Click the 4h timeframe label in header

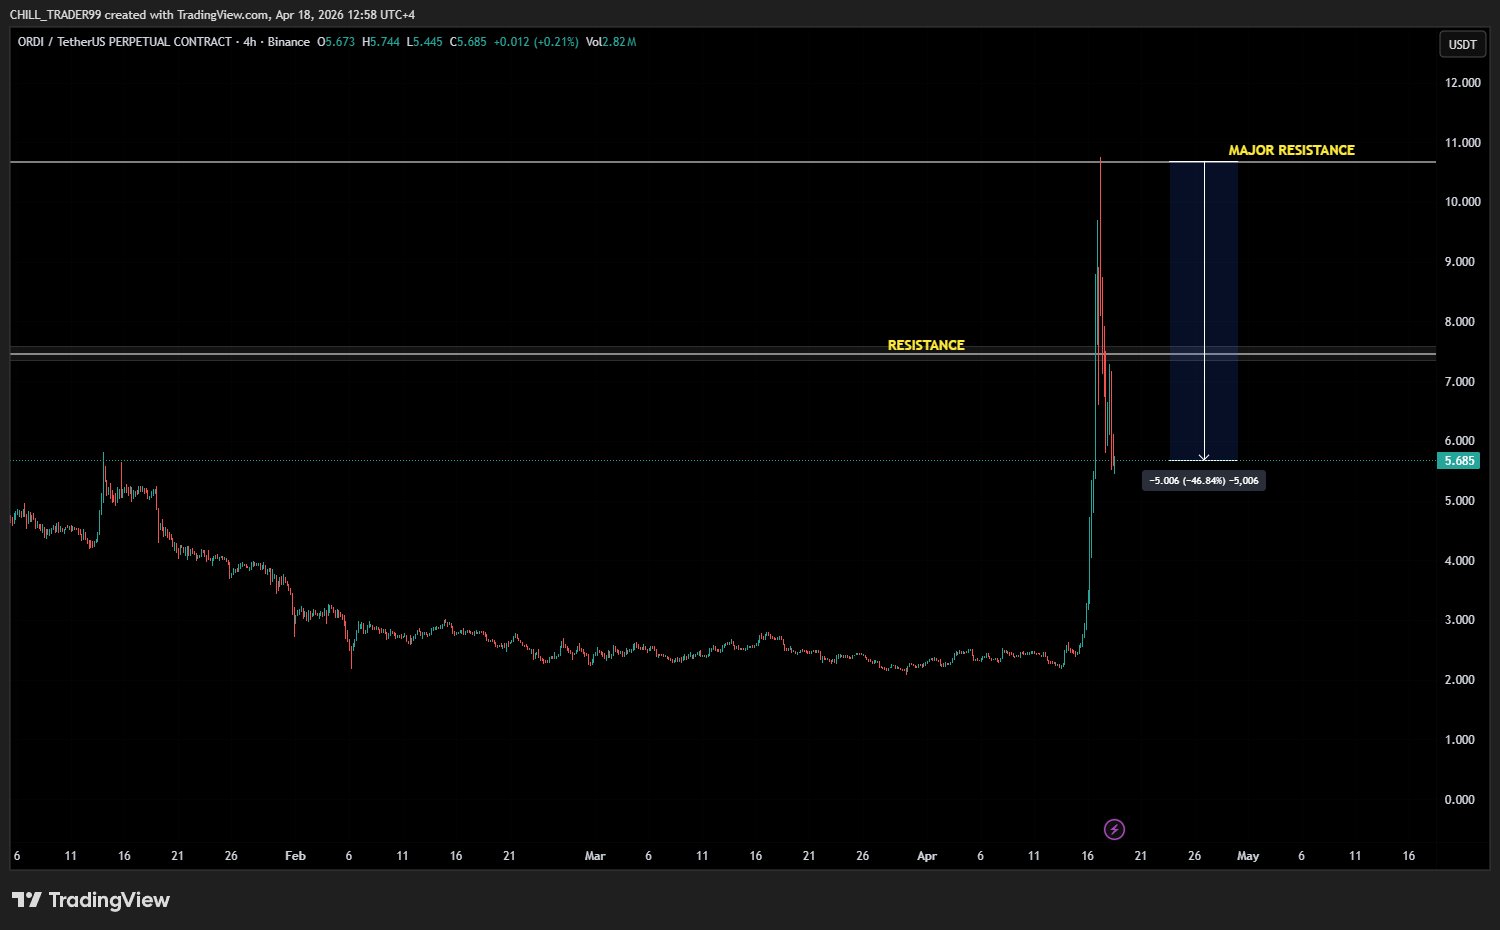pyautogui.click(x=250, y=42)
